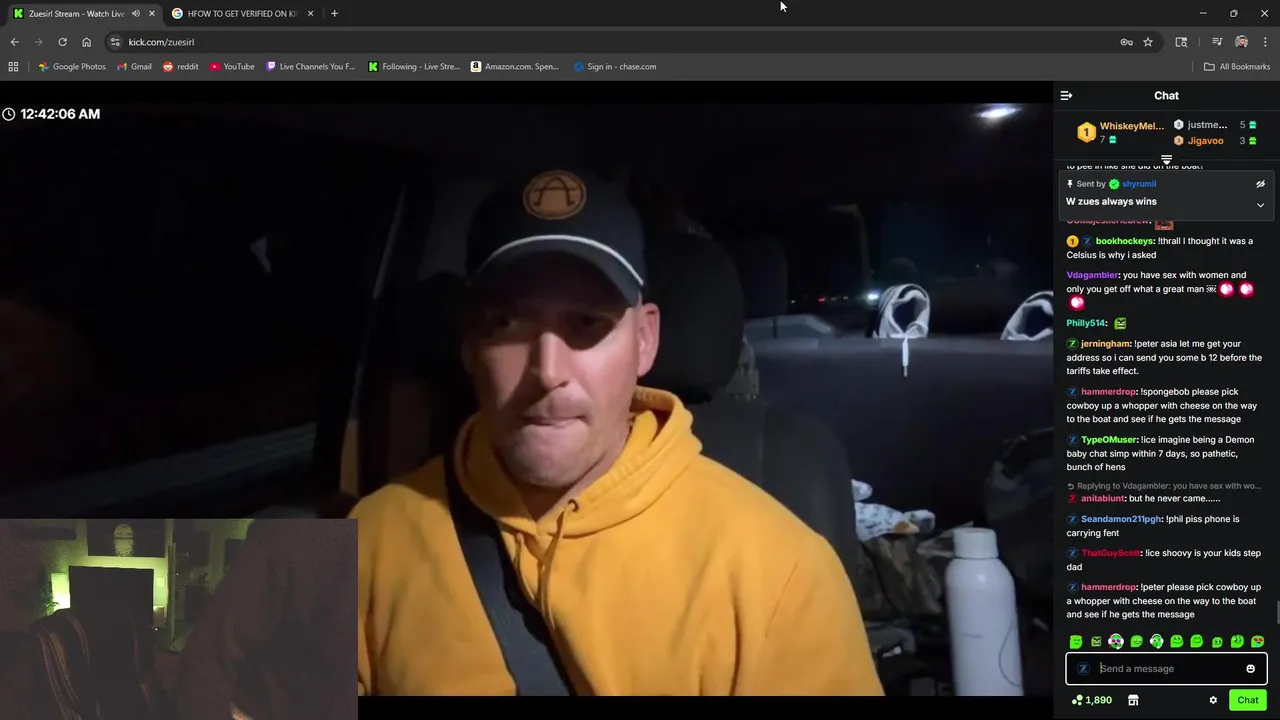Close the Zuesirl Stream tab
The image size is (1280, 720).
pyautogui.click(x=152, y=14)
